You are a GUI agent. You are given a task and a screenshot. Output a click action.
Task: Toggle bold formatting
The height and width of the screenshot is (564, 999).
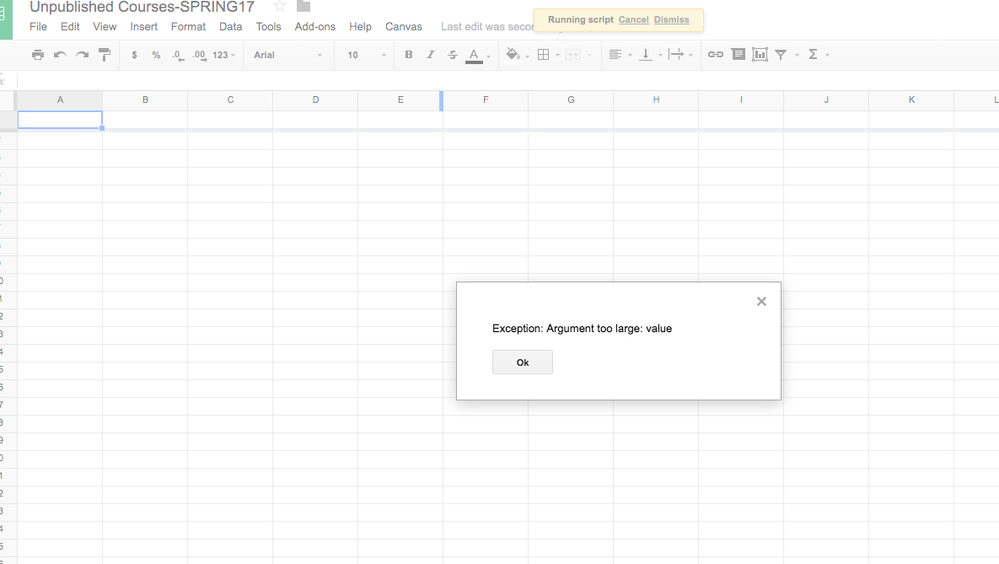coord(408,55)
